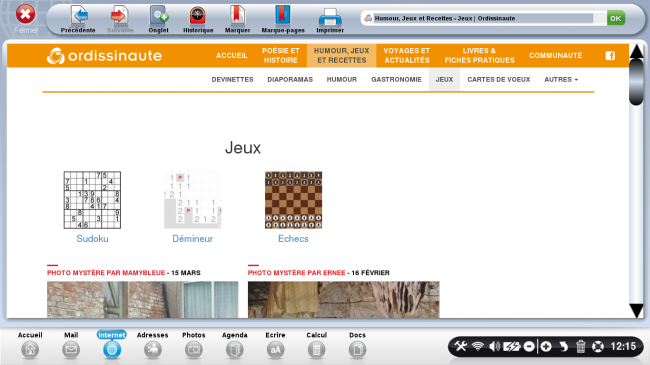Focus the address bar field
The height and width of the screenshot is (365, 650).
pos(483,18)
